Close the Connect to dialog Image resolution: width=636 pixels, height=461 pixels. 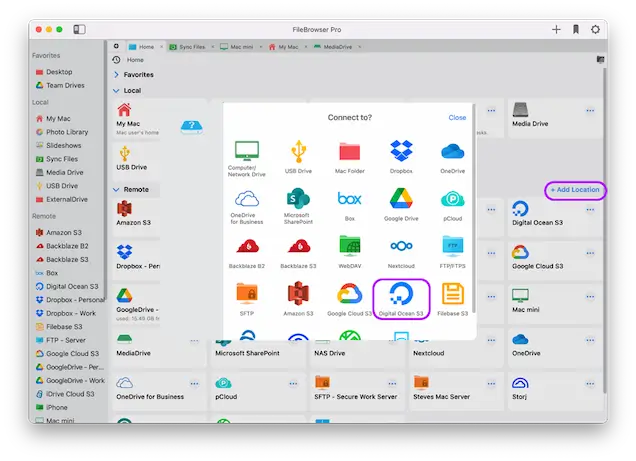[457, 118]
